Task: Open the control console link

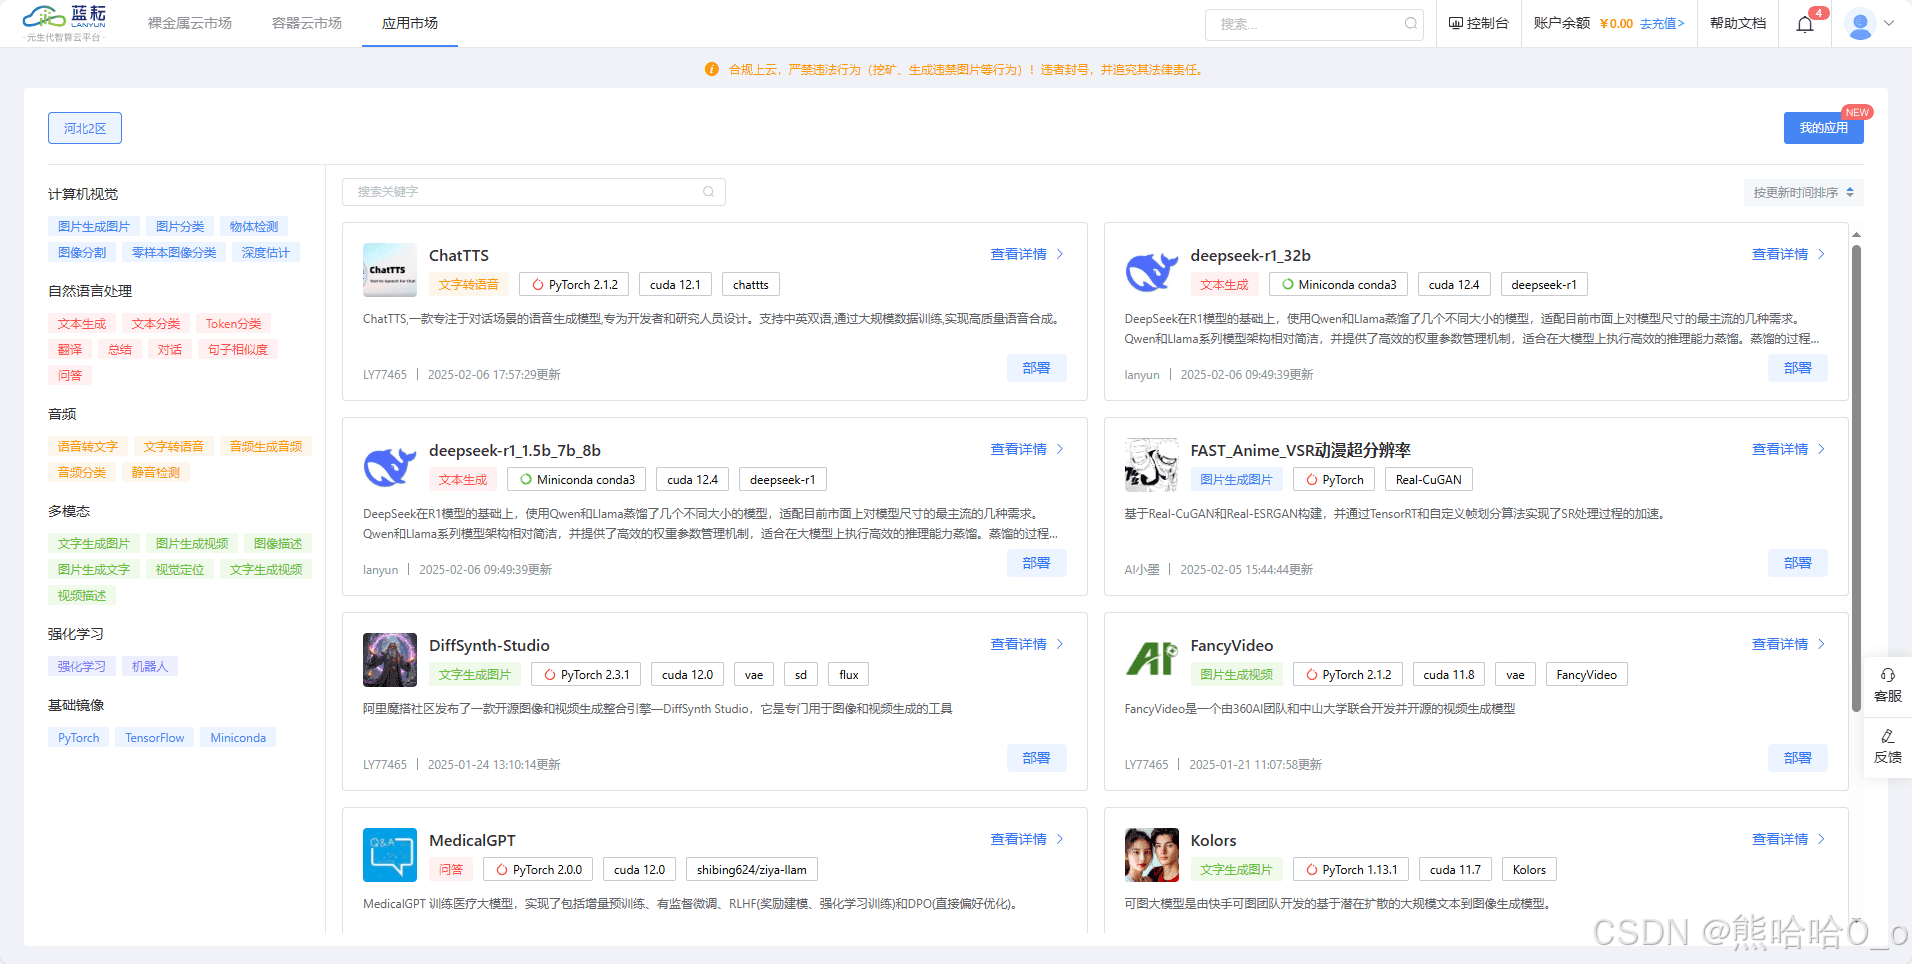Action: coord(1479,23)
